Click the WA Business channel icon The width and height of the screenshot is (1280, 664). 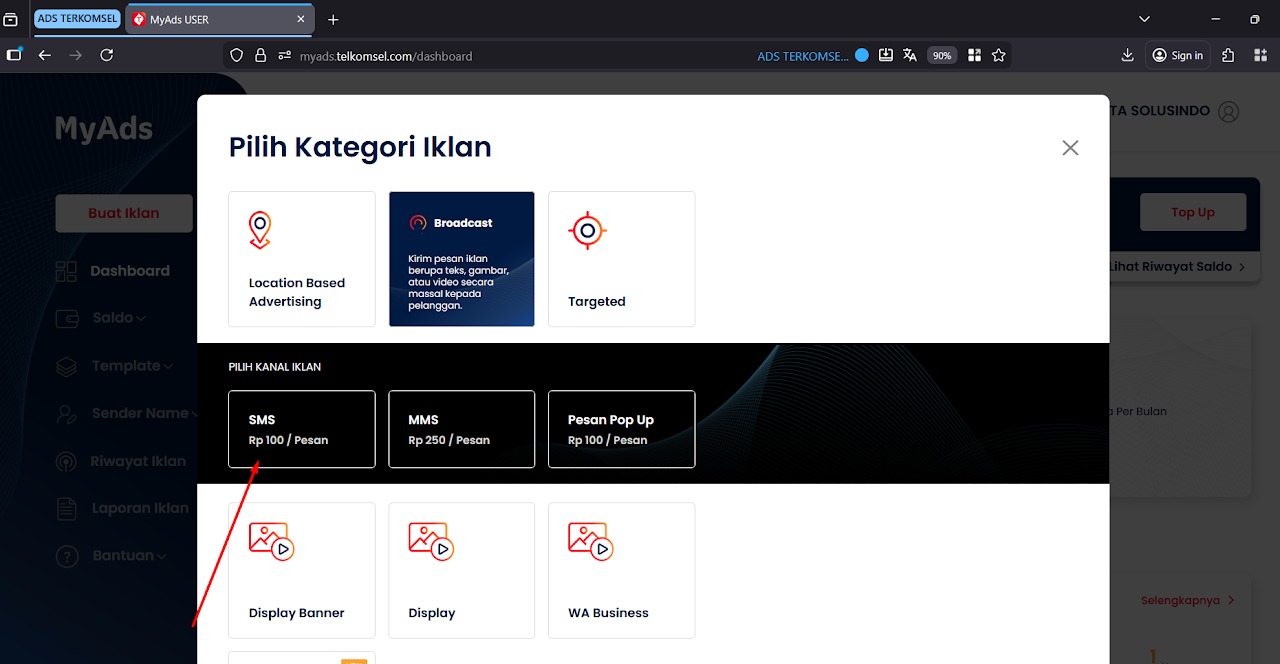589,540
